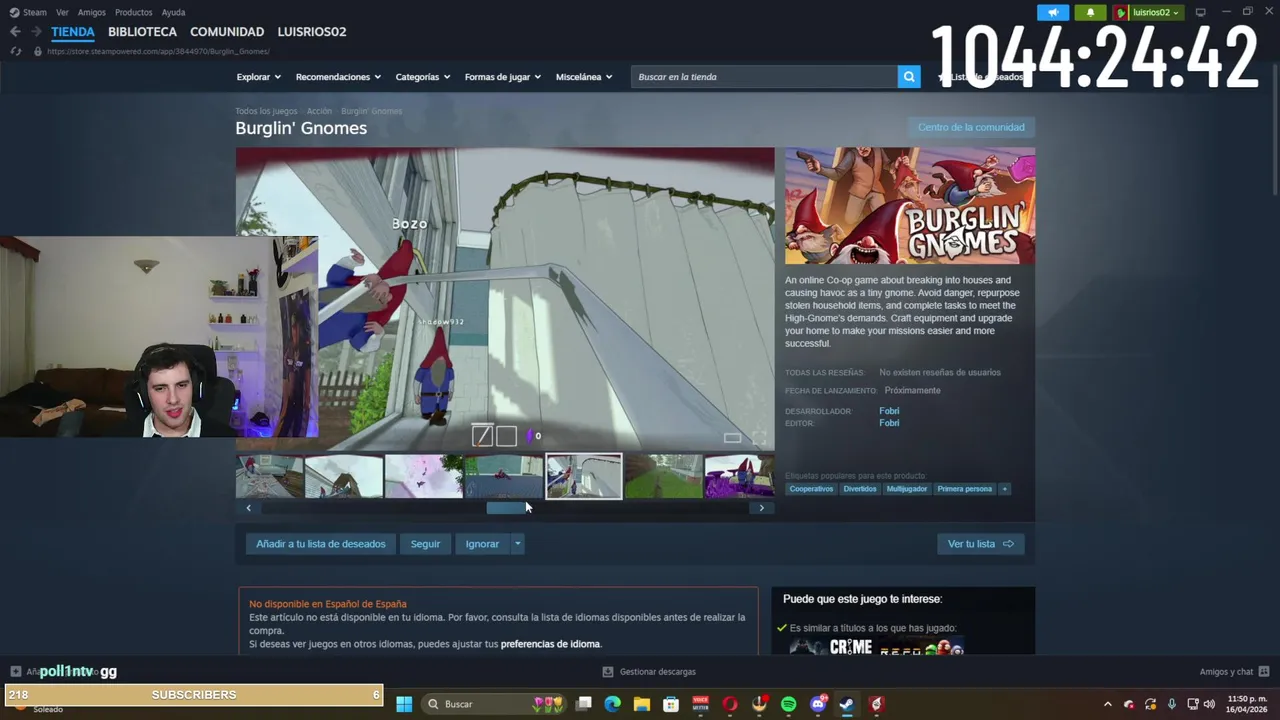This screenshot has height=720, width=1280.
Task: Open the Productos menu
Action: point(134,12)
